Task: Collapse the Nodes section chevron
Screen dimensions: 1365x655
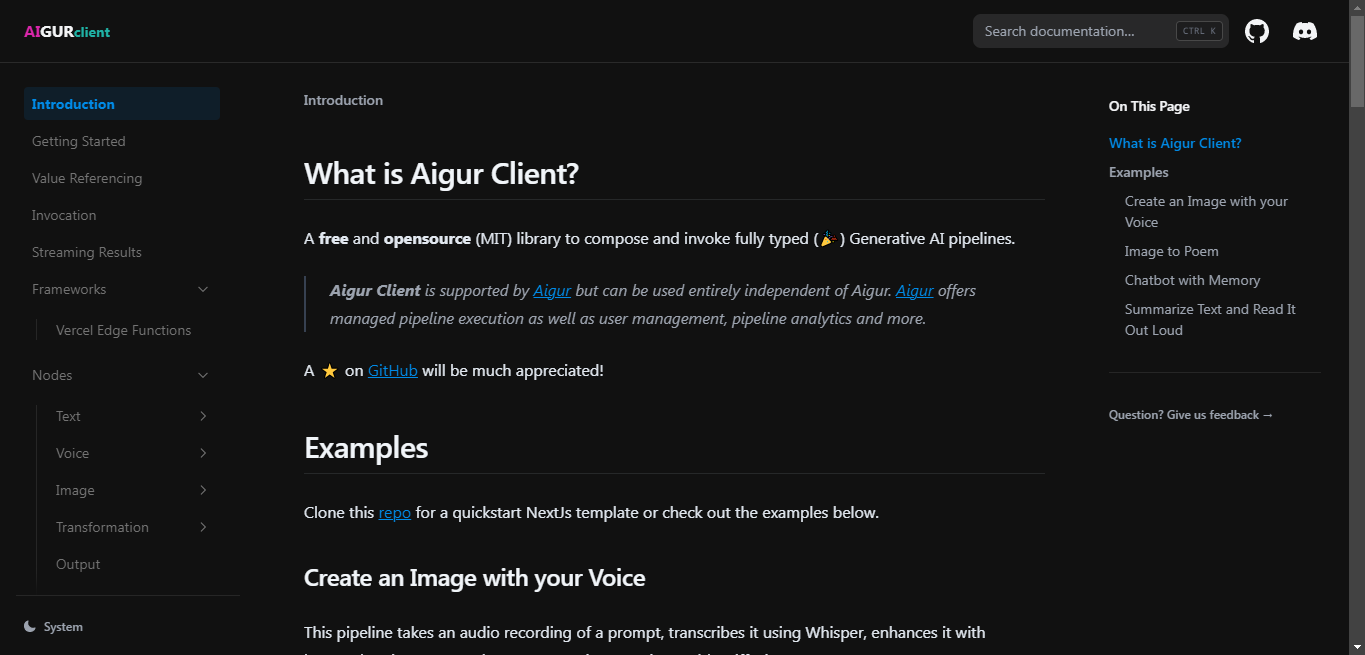Action: [203, 375]
